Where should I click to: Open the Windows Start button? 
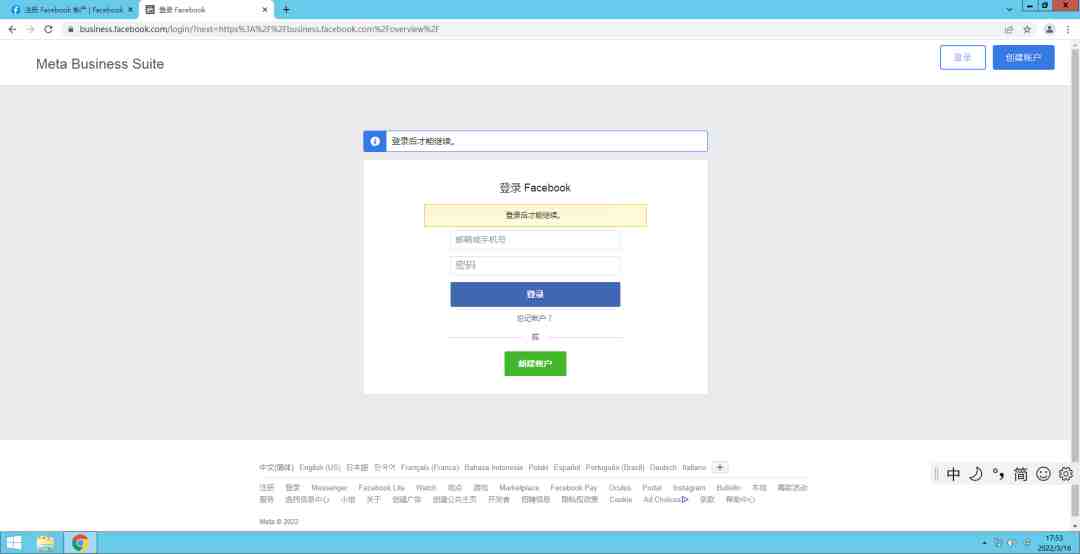(14, 543)
